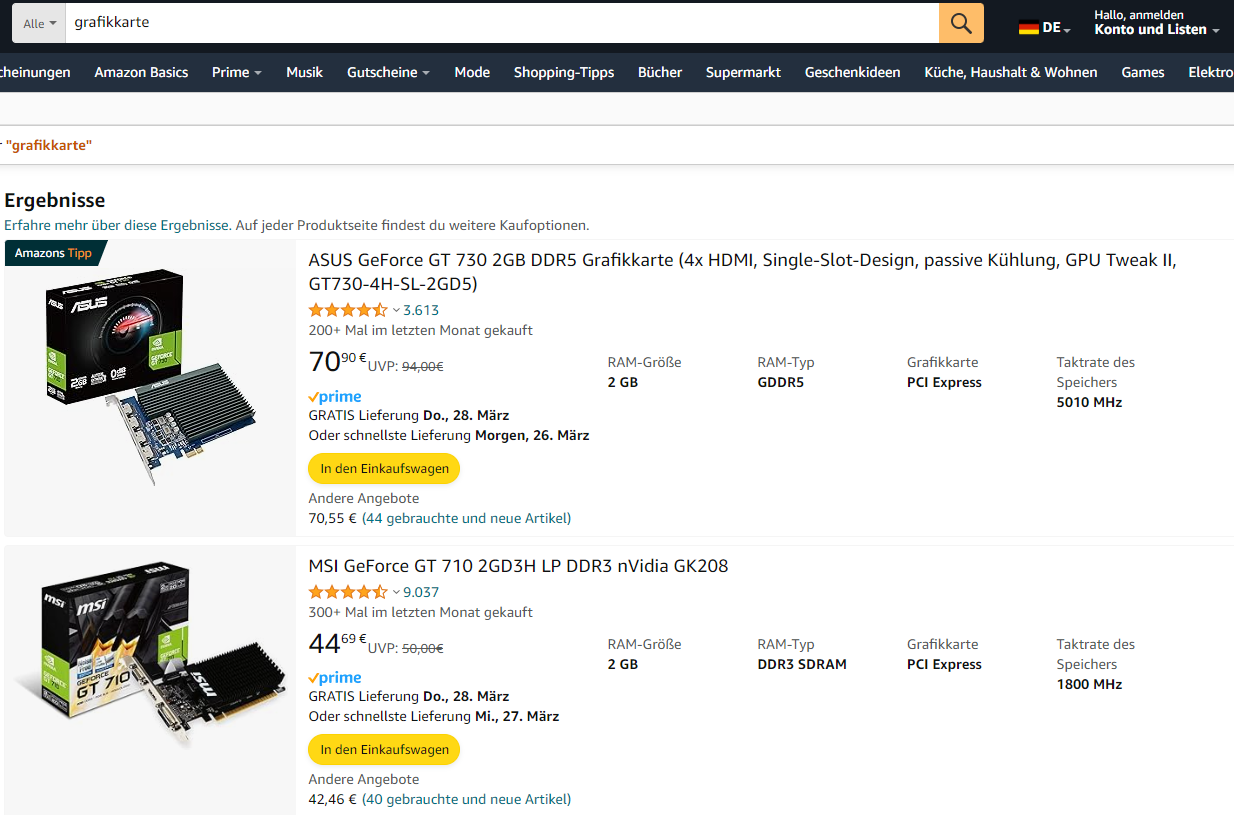Viewport: 1234px width, 815px height.
Task: Add ASUS GT 730 to Einkaufswagen
Action: [x=384, y=468]
